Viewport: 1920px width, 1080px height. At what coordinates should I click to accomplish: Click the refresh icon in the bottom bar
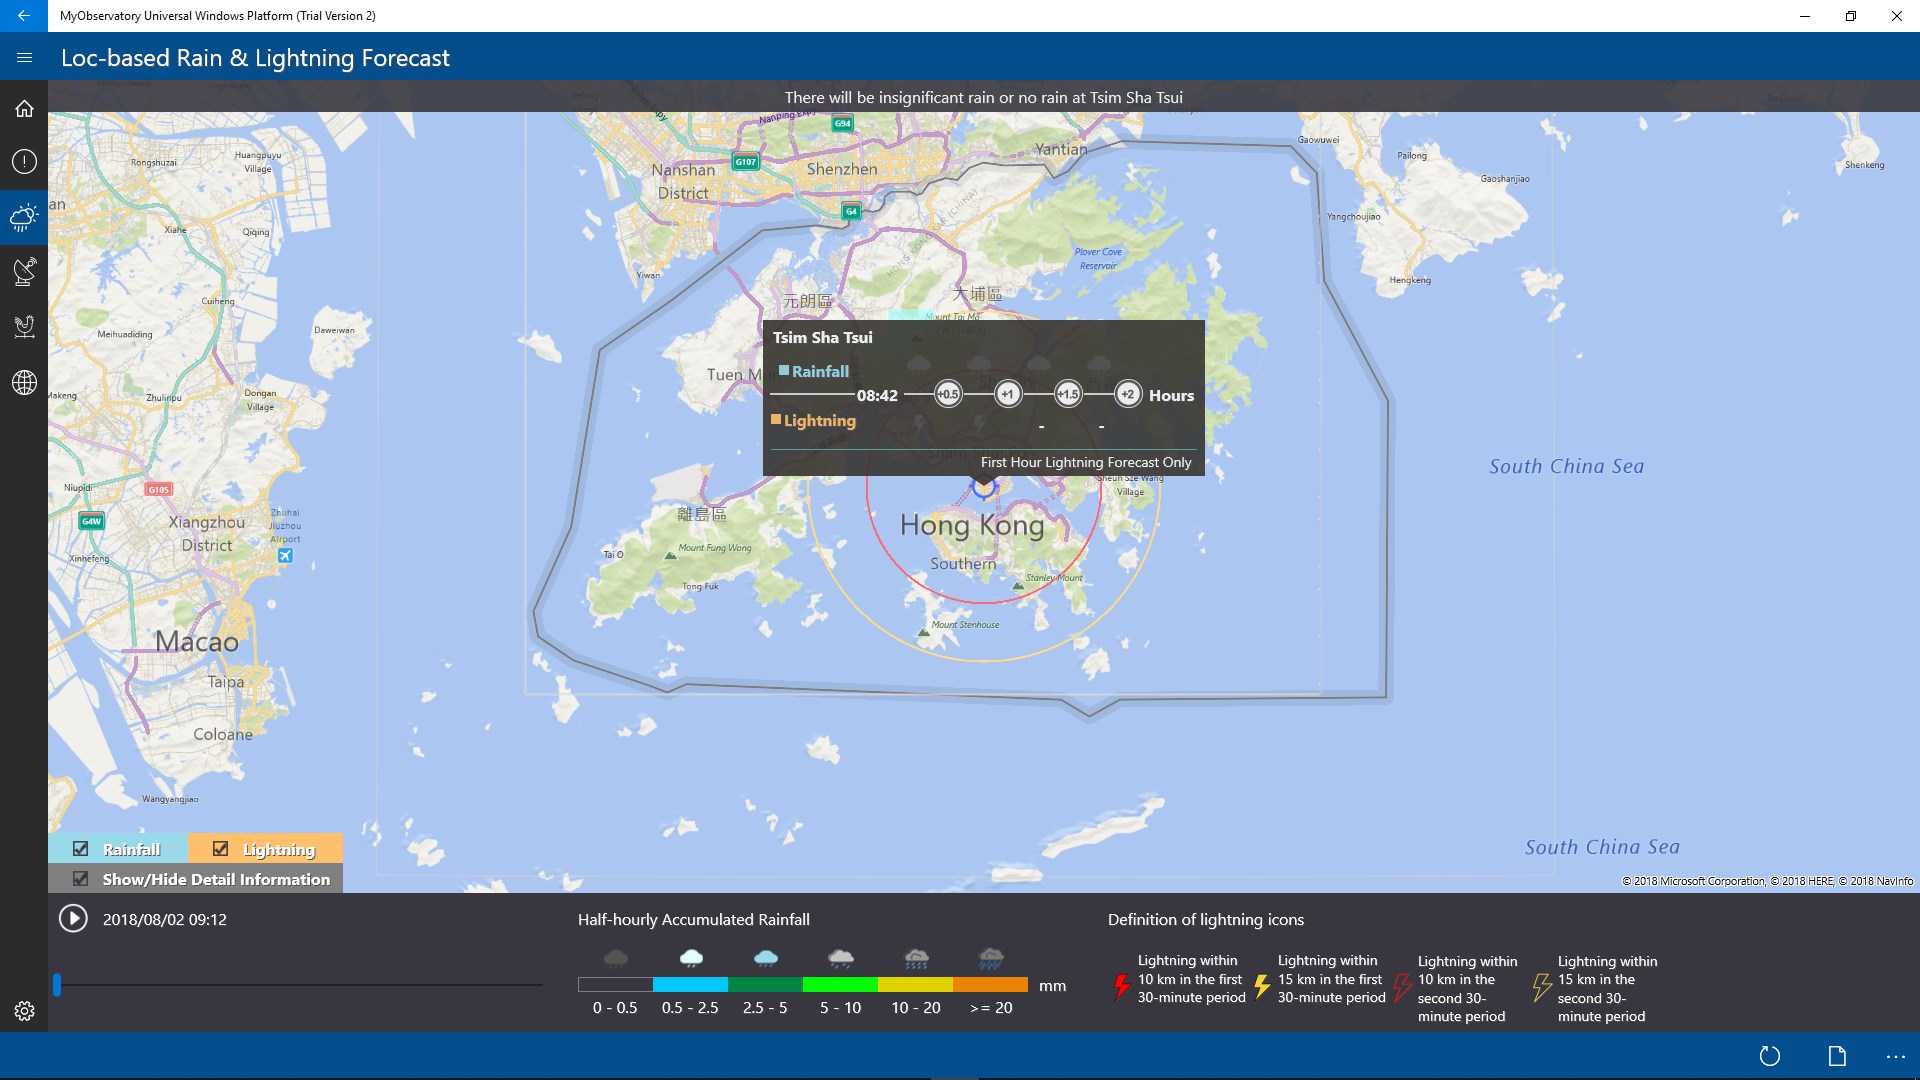1769,1056
